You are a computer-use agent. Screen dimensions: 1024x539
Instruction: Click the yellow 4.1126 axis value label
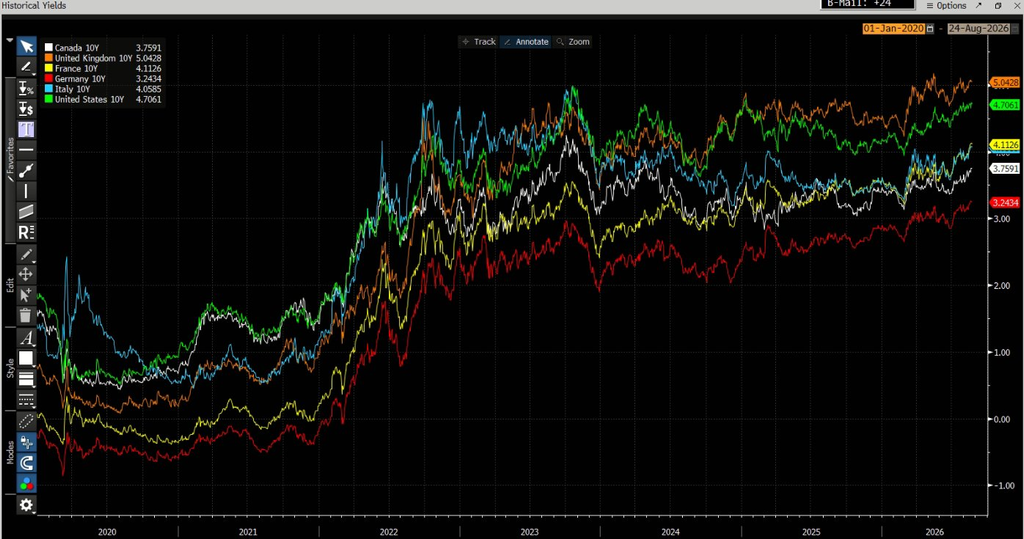pyautogui.click(x=1005, y=145)
